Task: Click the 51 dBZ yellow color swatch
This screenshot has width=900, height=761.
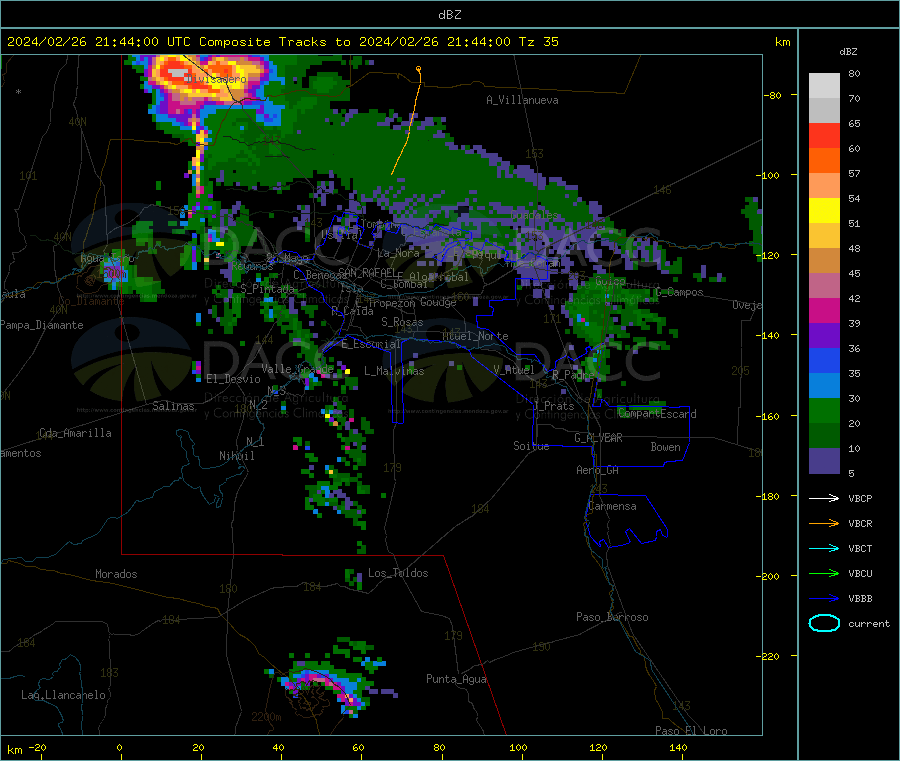Action: point(824,211)
